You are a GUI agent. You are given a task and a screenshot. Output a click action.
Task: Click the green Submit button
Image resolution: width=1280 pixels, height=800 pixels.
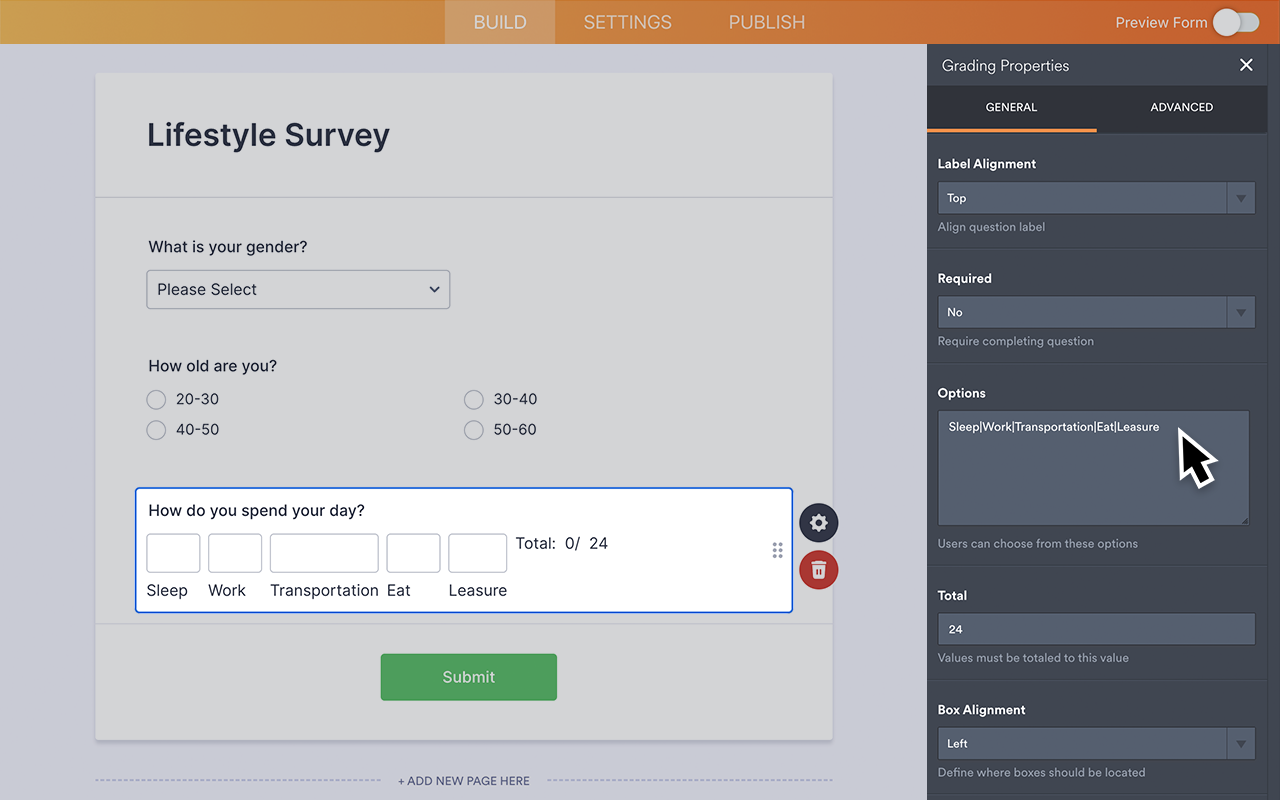tap(468, 677)
